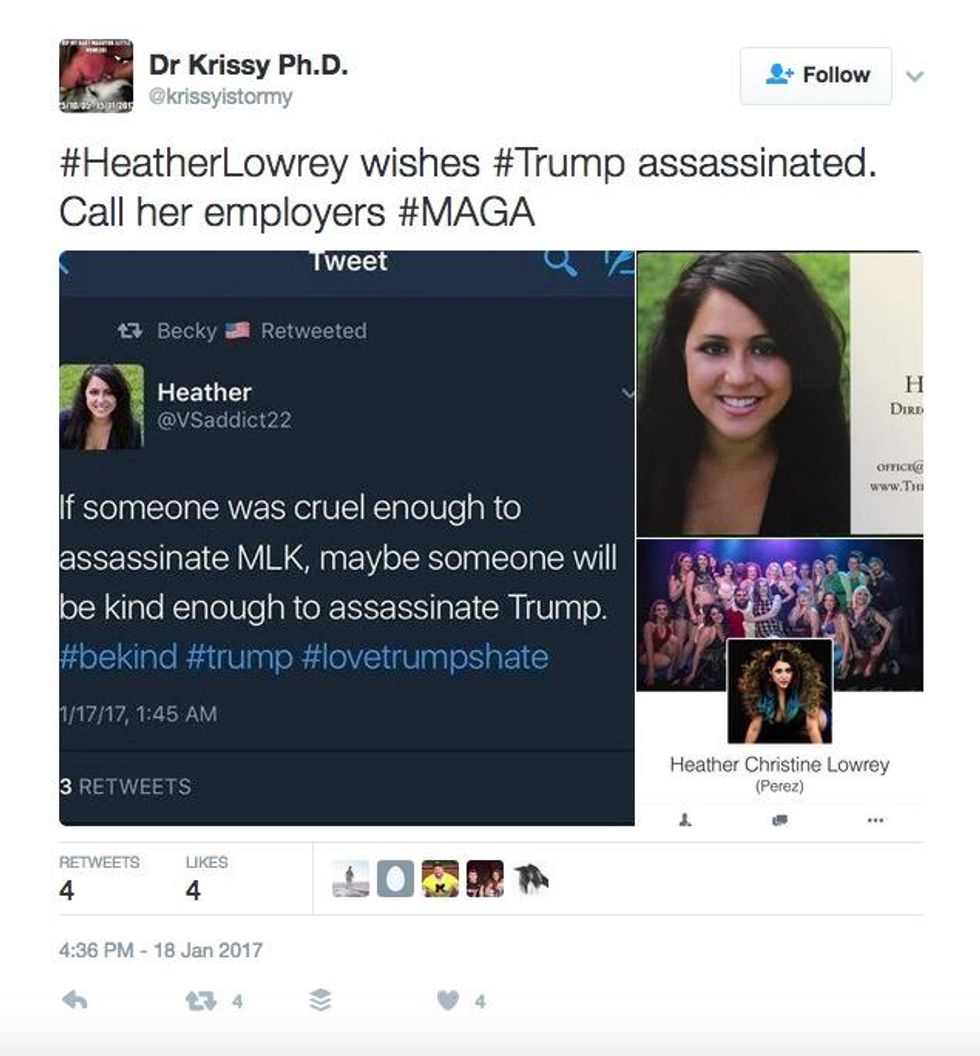Retweet using the bottom retweet icon
The height and width of the screenshot is (1056, 980).
pyautogui.click(x=201, y=1001)
